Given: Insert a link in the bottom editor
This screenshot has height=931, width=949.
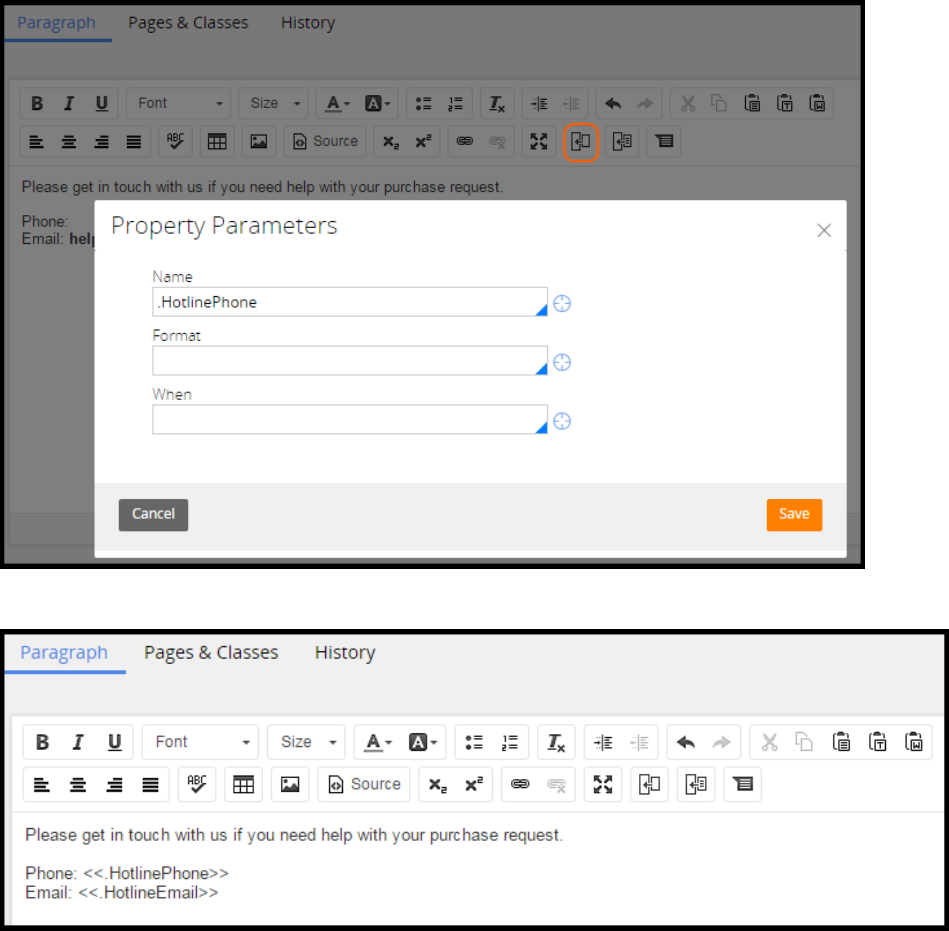Looking at the screenshot, I should coord(520,785).
